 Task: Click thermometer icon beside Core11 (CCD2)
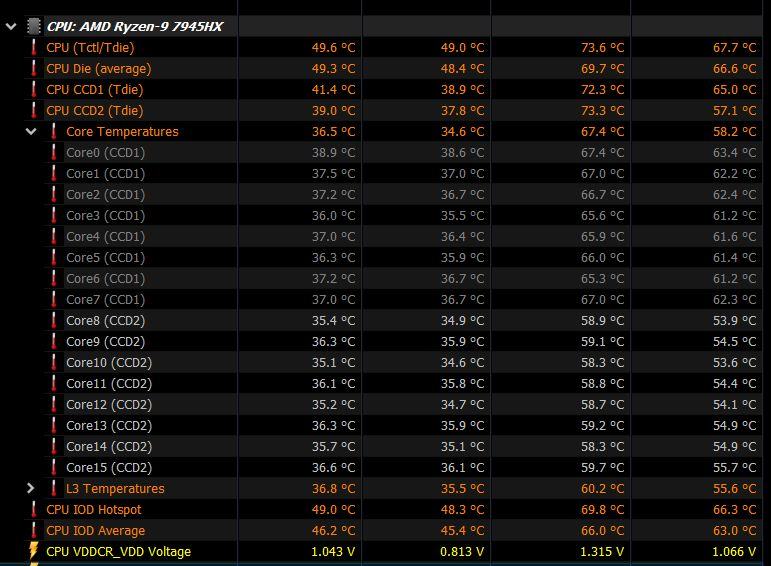[54, 383]
